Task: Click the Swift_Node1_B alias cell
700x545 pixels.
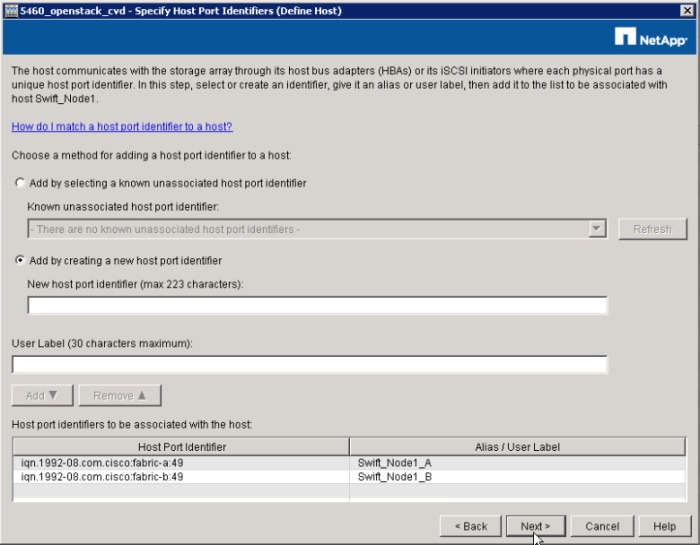Action: 517,477
